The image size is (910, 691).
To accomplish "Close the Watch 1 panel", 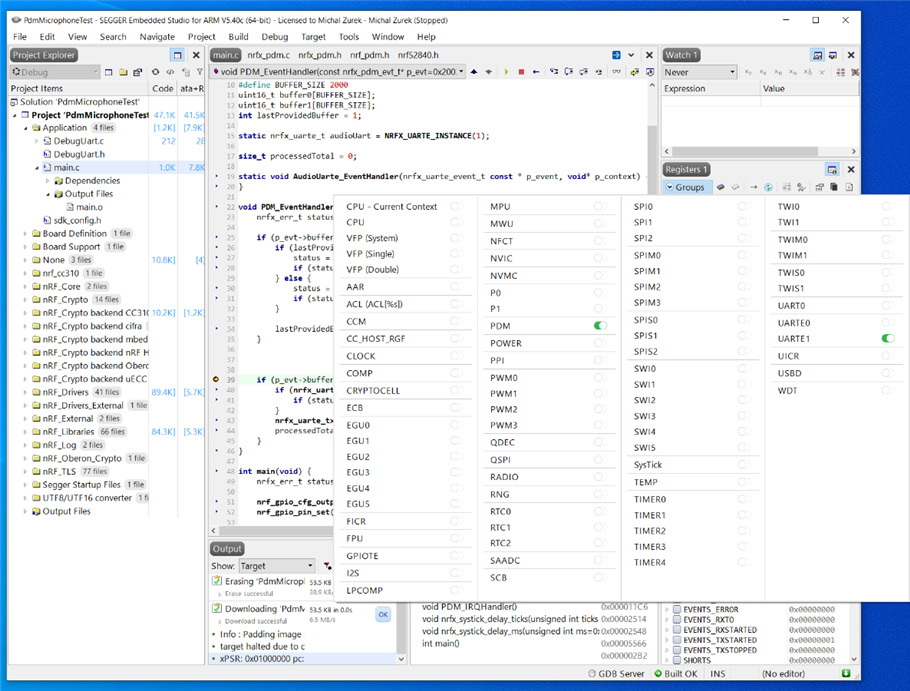I will 850,55.
